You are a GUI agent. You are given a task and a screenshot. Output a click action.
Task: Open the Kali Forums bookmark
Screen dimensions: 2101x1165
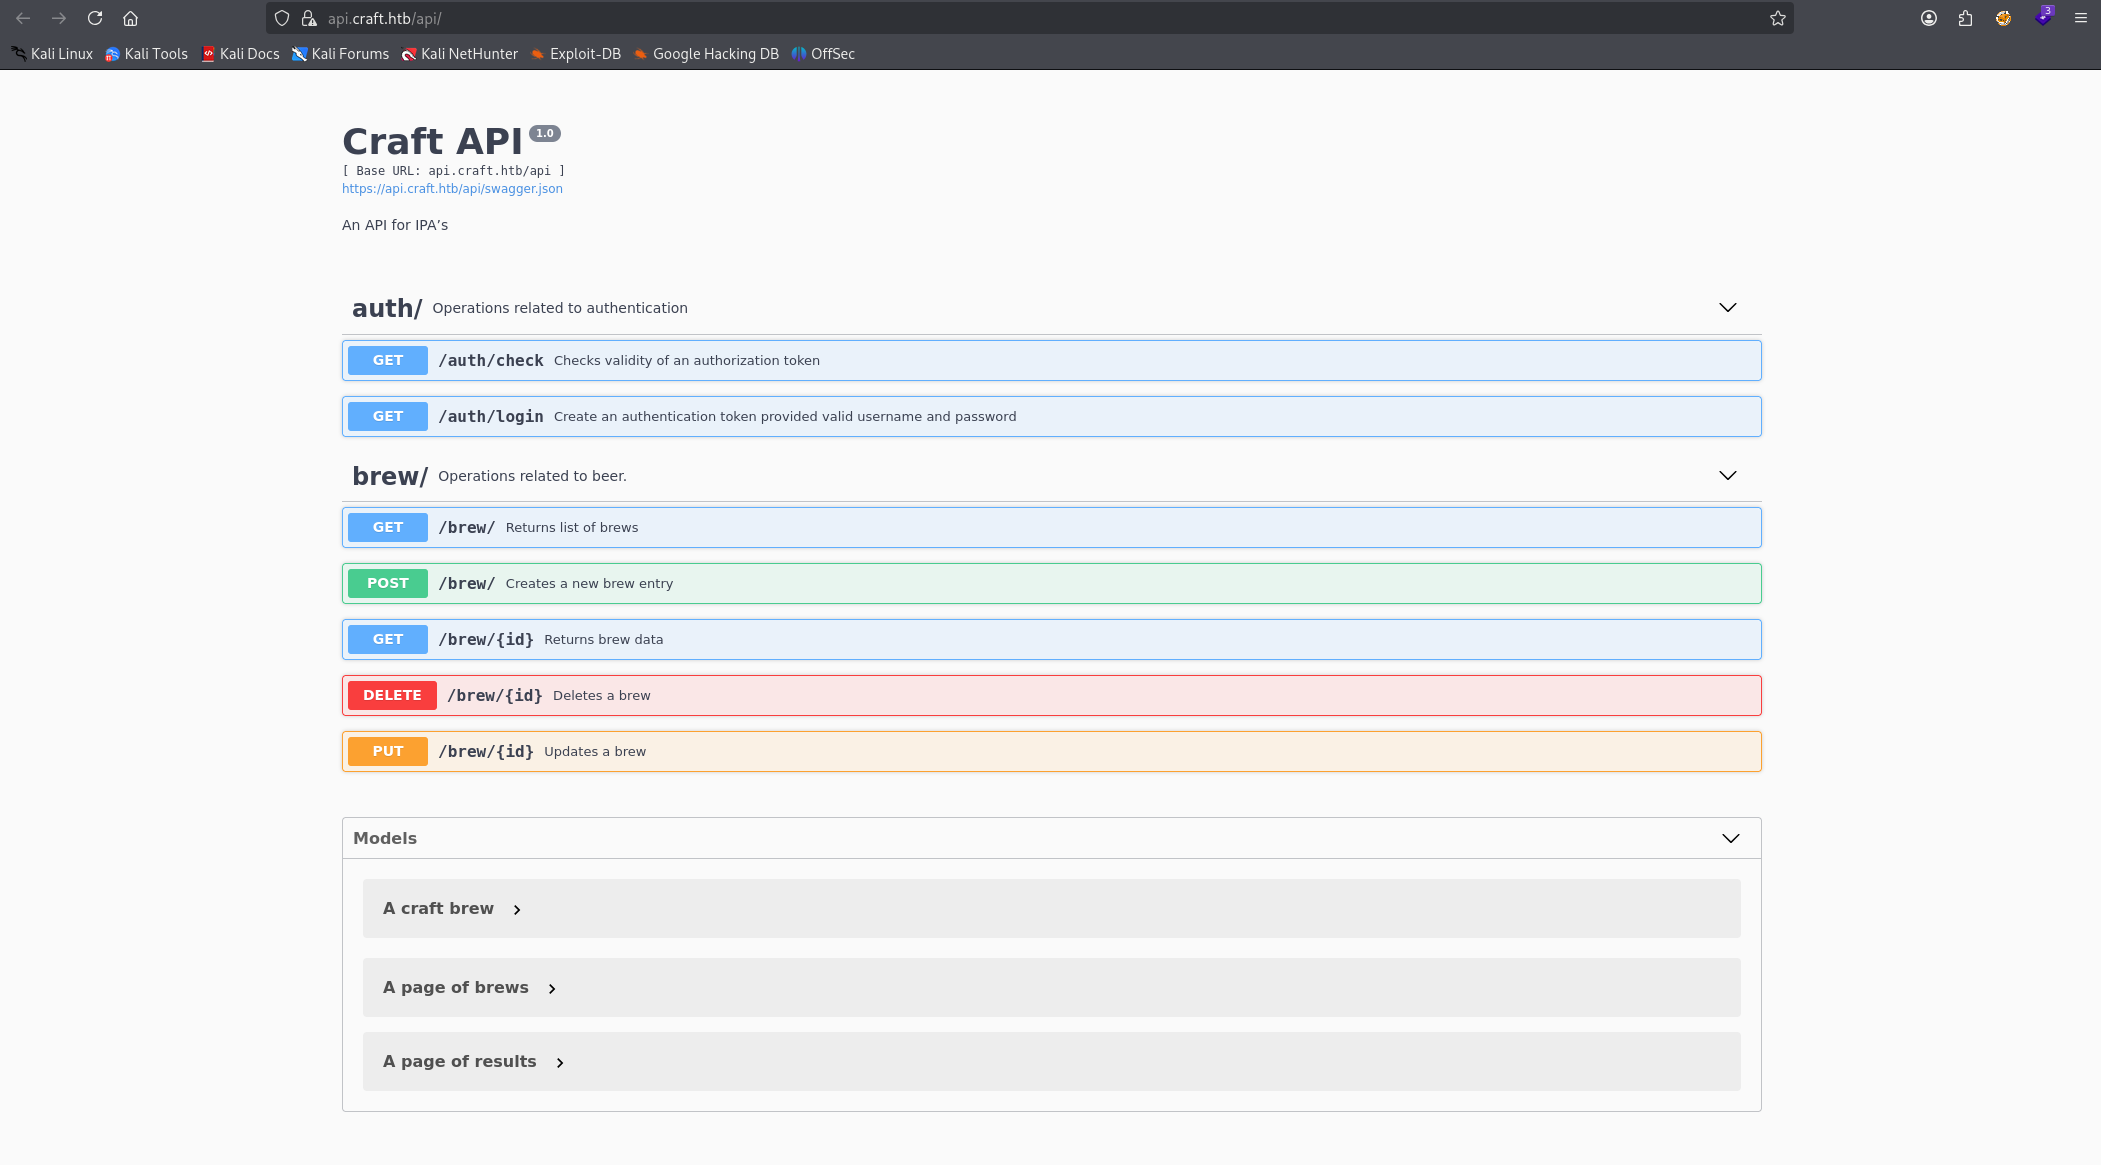[340, 54]
